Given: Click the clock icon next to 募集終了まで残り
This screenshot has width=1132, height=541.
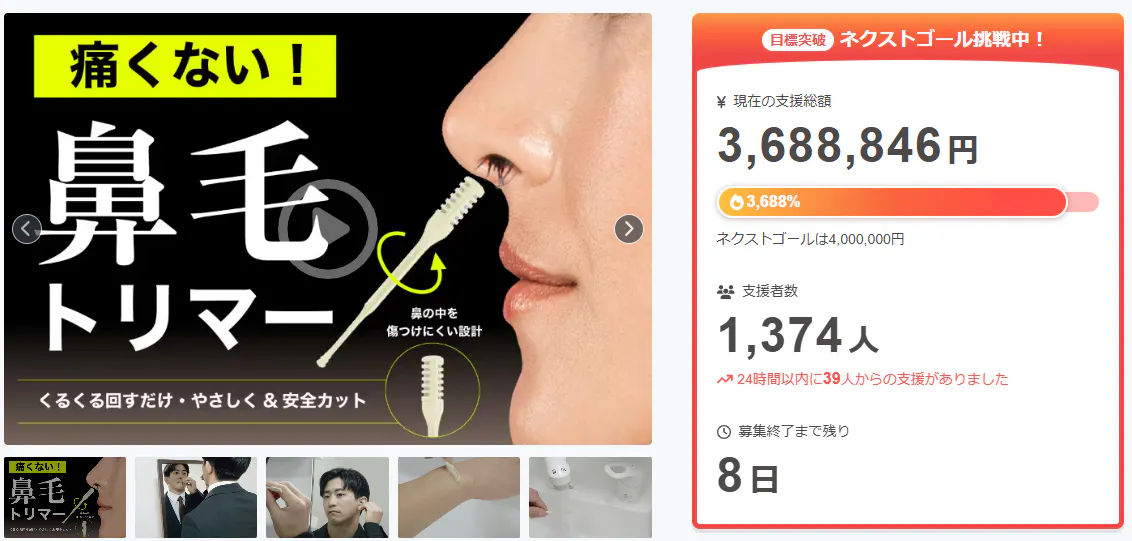Looking at the screenshot, I should pyautogui.click(x=723, y=432).
